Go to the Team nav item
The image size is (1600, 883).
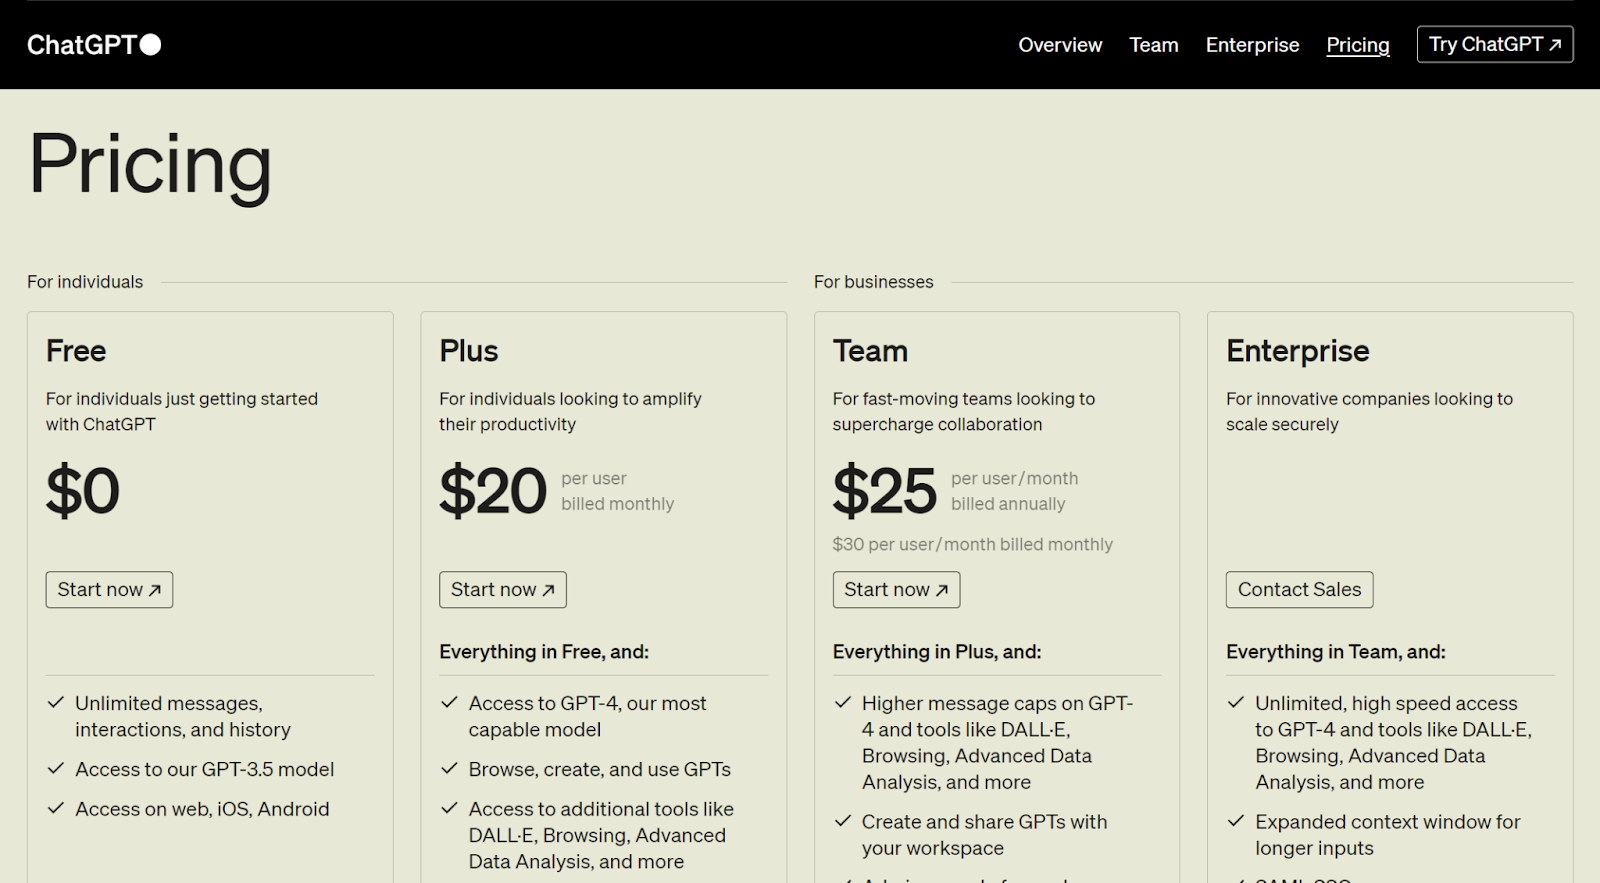coord(1154,45)
